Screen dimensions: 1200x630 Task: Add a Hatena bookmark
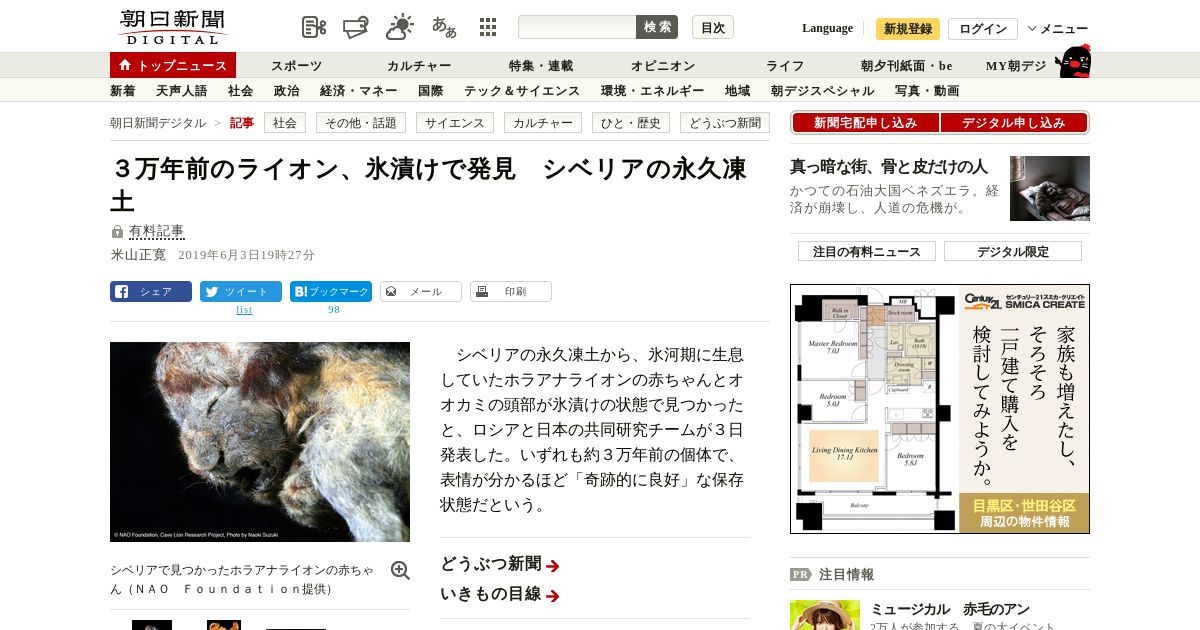click(331, 292)
